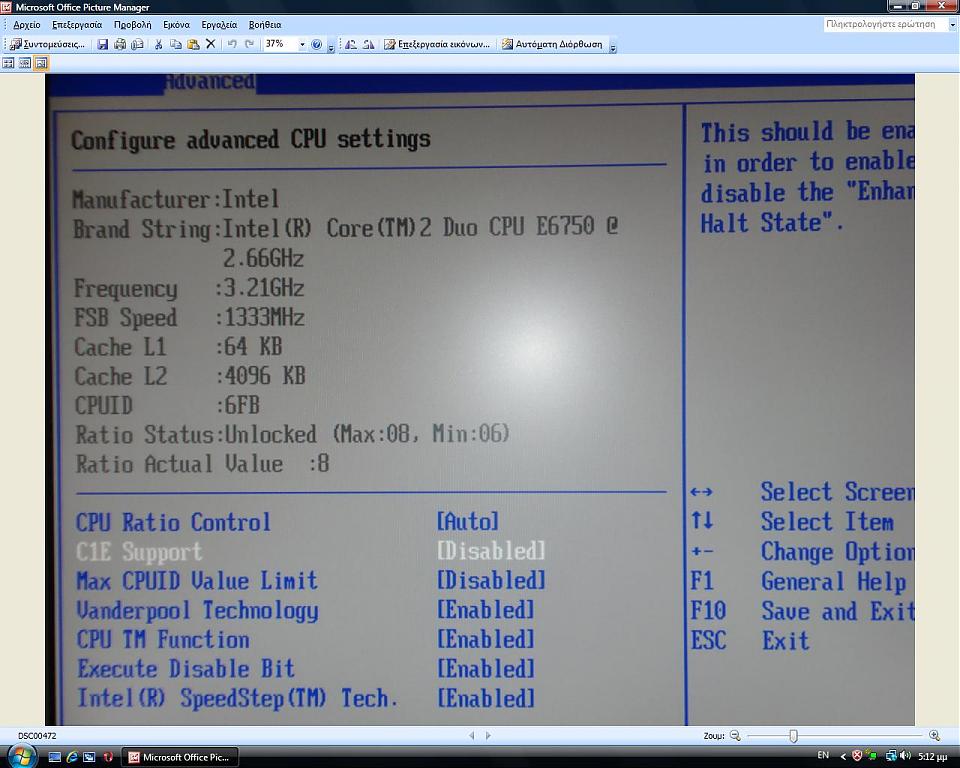Select the Microsoft Office Picture Manager taskbar button
Screen dimensions: 960x768
point(179,758)
